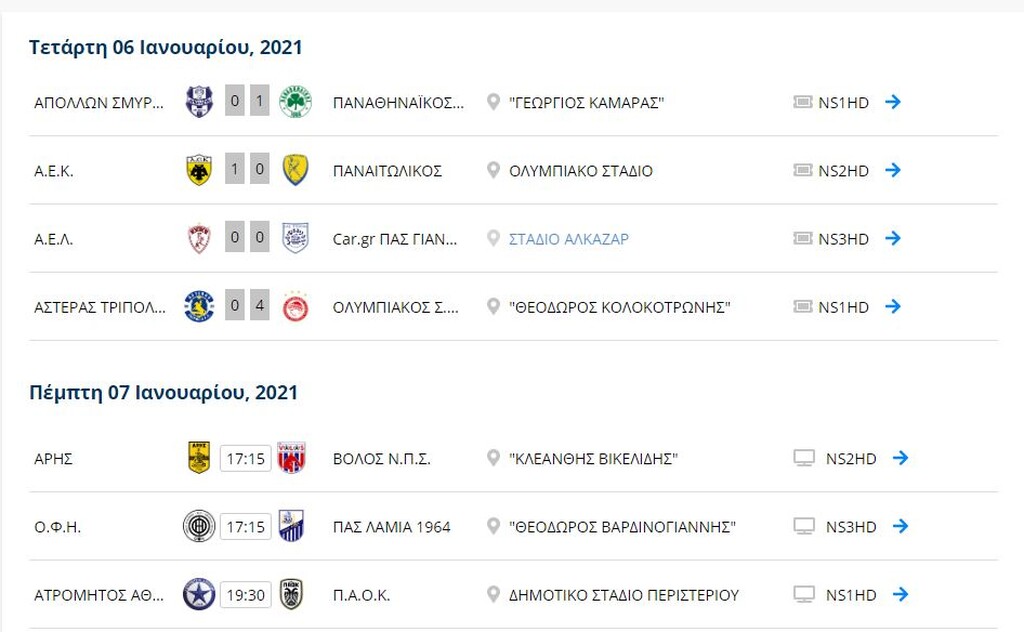Open arrow for the Asteras vs Olympiacos match

pyautogui.click(x=893, y=306)
